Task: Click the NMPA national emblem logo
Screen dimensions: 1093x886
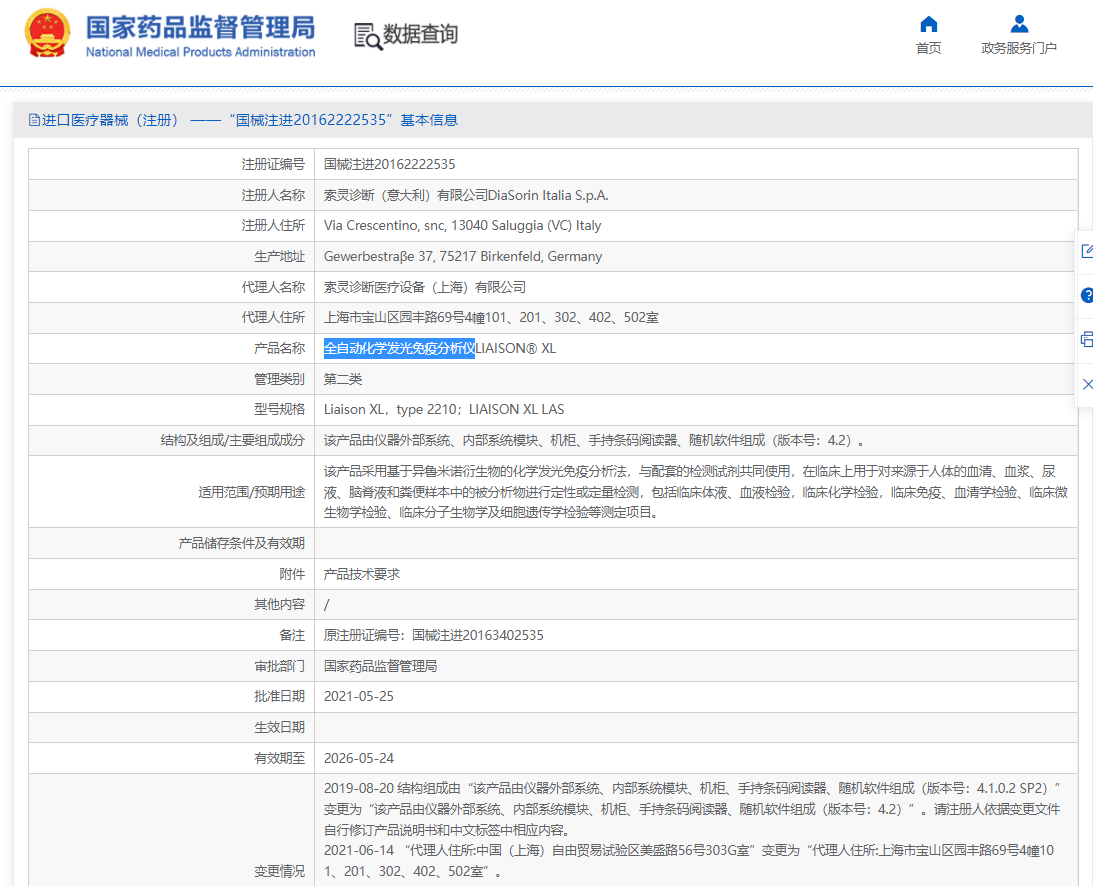Action: tap(47, 33)
